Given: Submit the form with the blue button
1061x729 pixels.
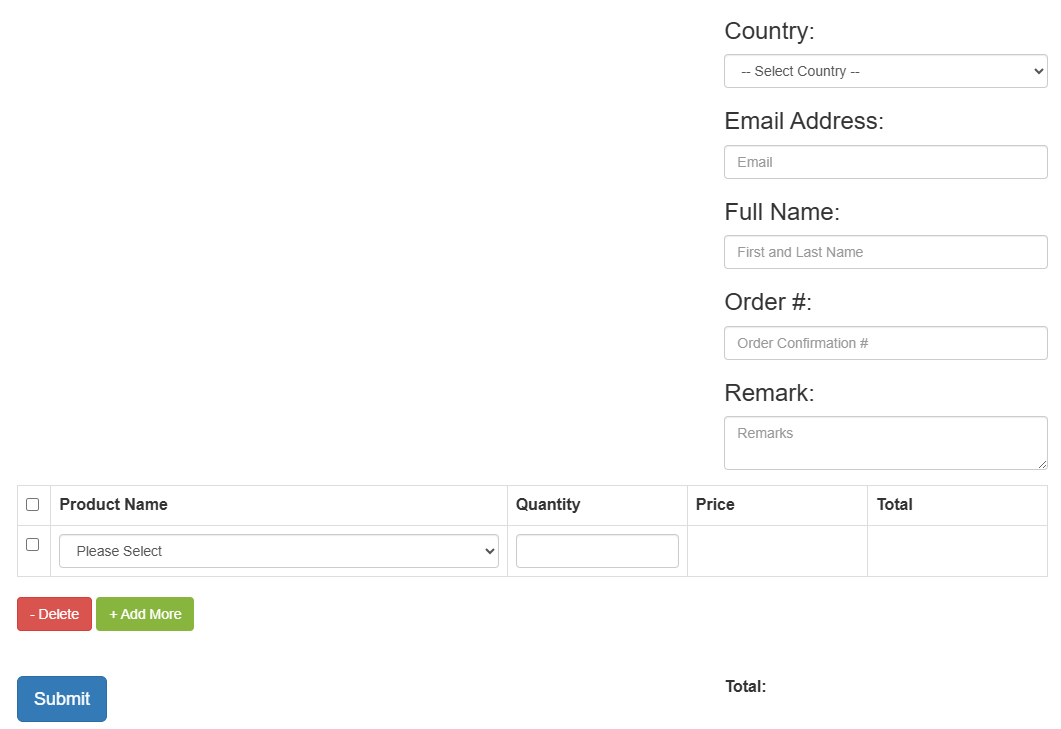Looking at the screenshot, I should tap(62, 699).
